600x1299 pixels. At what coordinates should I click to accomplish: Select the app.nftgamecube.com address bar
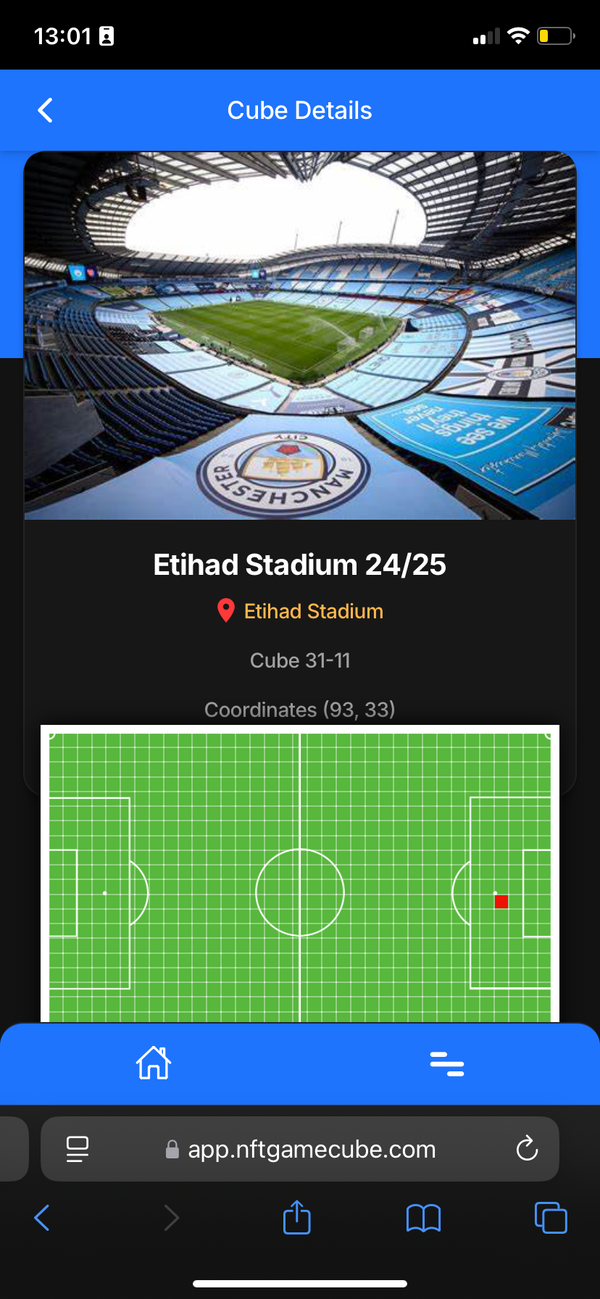coord(300,1149)
